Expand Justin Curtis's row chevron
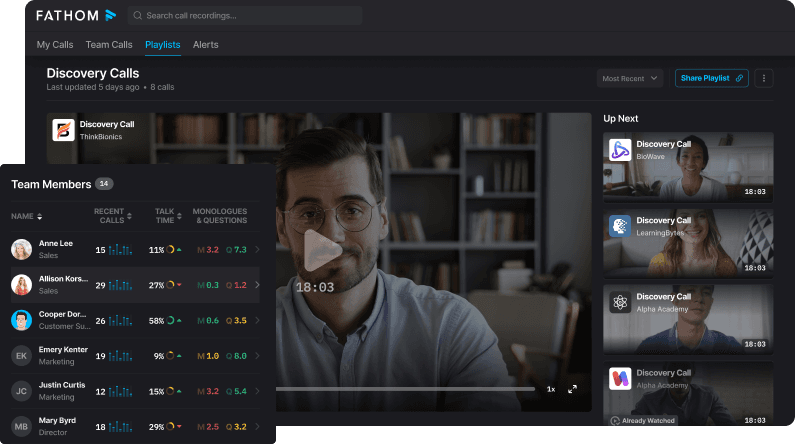The width and height of the screenshot is (795, 444). click(x=257, y=391)
